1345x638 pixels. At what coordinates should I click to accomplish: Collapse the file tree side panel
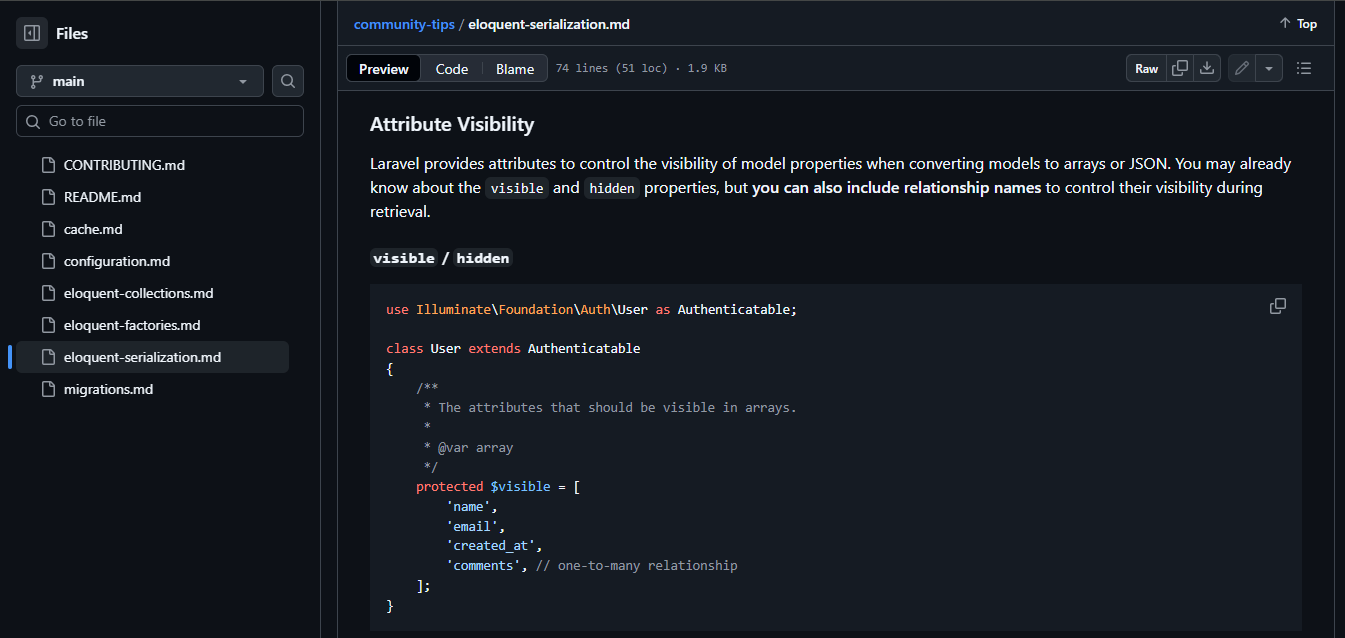point(32,33)
